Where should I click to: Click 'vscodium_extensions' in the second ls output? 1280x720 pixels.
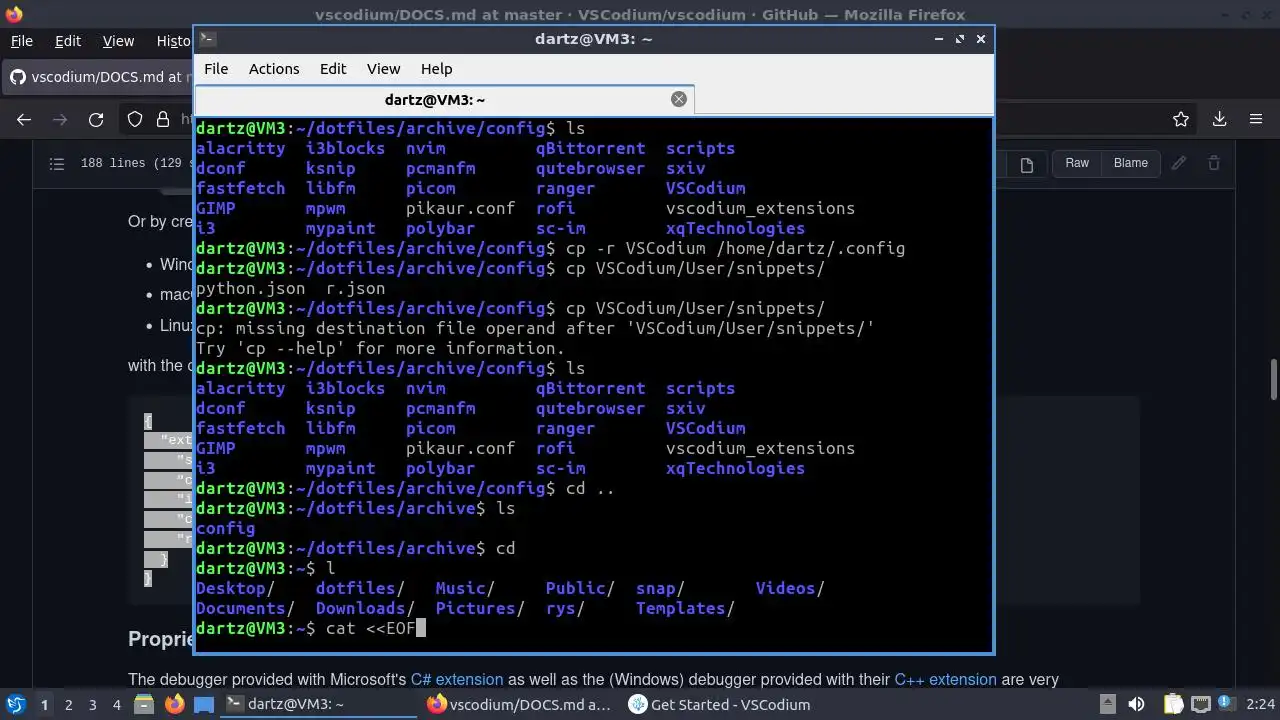click(x=760, y=448)
